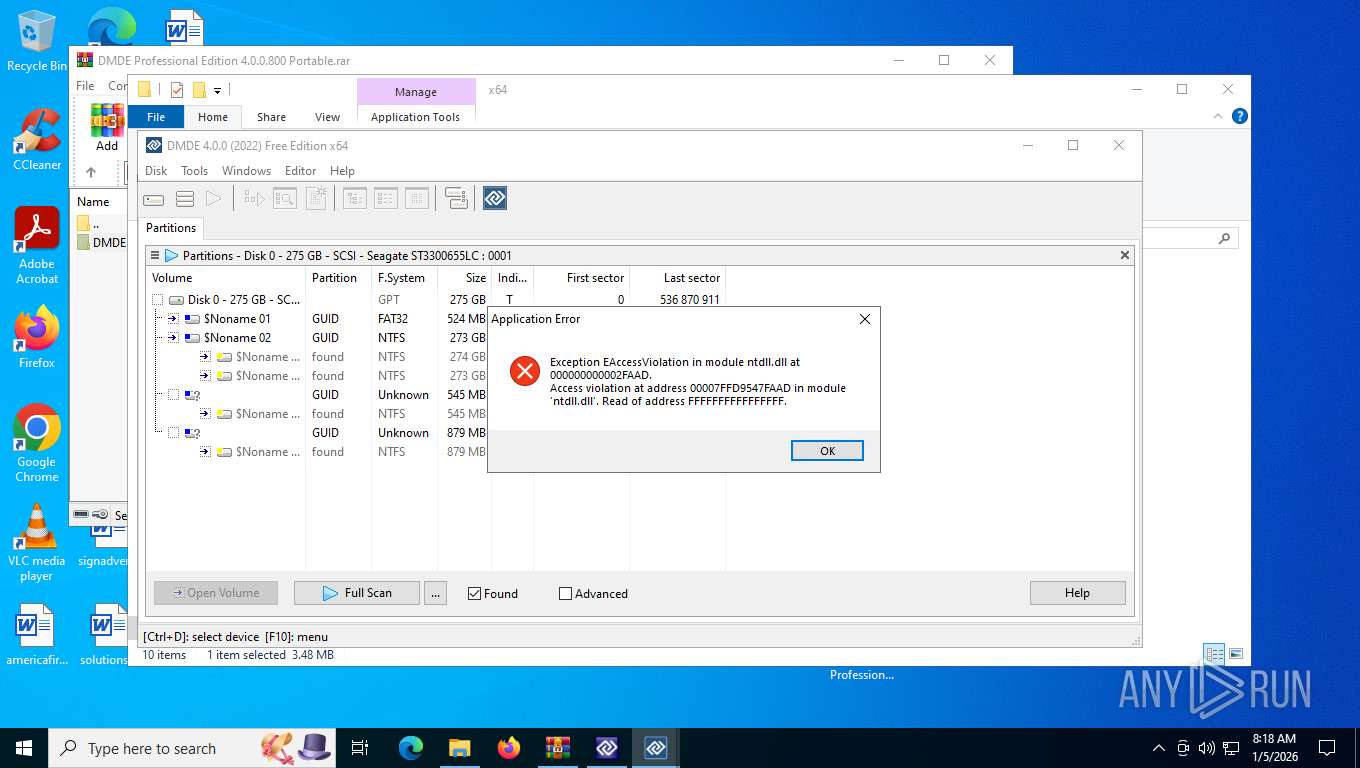Toggle the arrow box on found 274 GB row
Viewport: 1360px width, 768px height.
pos(205,357)
